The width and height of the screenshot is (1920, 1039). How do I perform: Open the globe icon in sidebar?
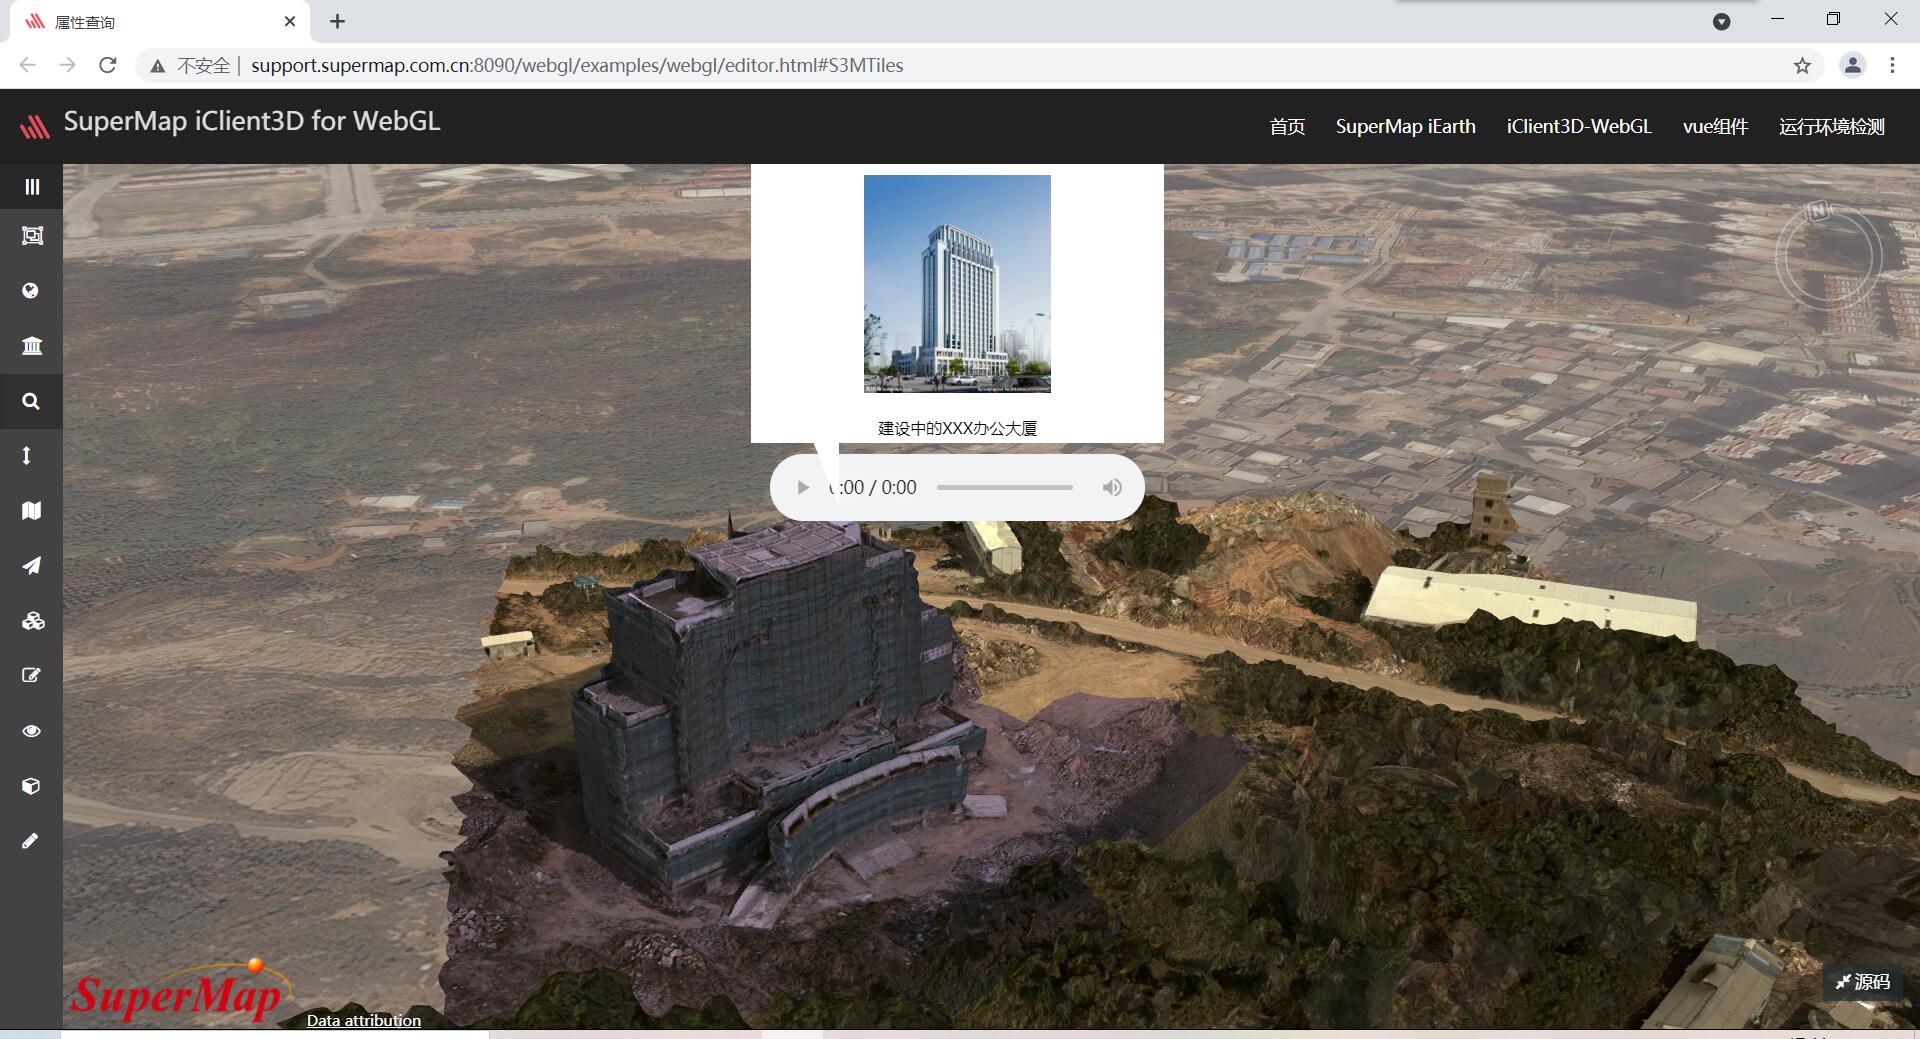coord(31,291)
